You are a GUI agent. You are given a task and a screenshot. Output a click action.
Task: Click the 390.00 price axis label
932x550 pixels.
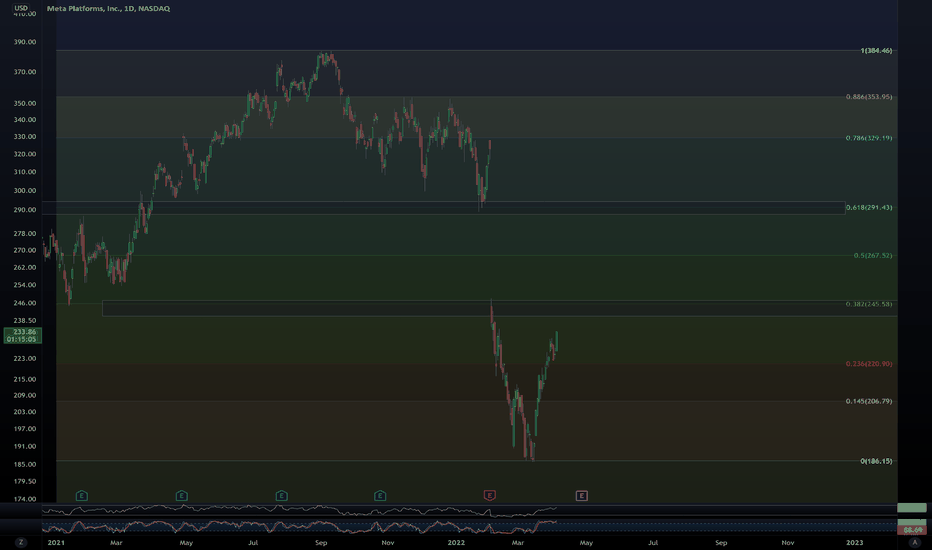coord(25,42)
